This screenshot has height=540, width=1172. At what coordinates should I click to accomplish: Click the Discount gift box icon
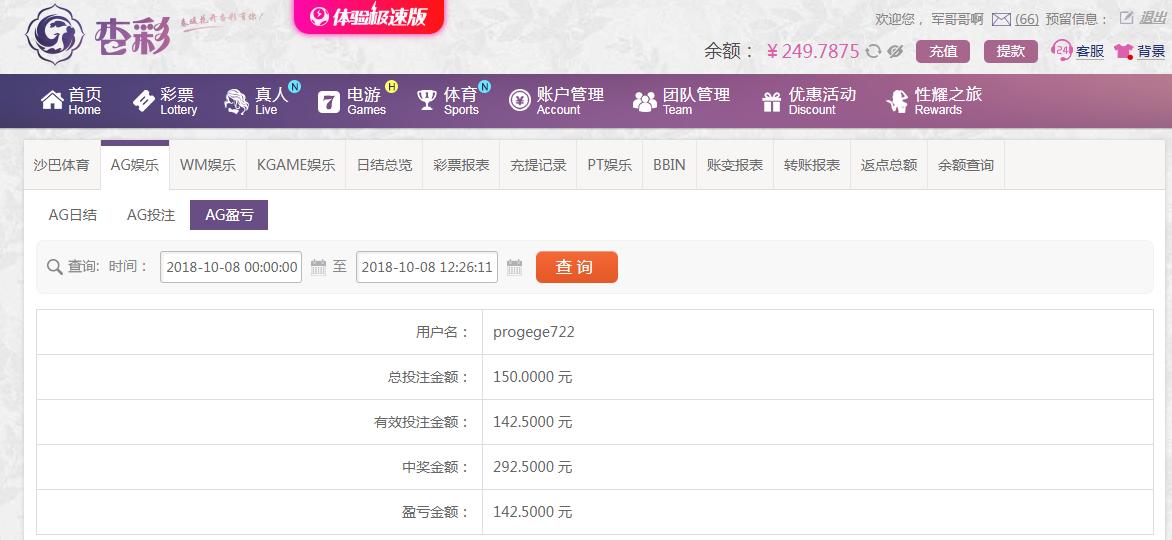click(771, 101)
